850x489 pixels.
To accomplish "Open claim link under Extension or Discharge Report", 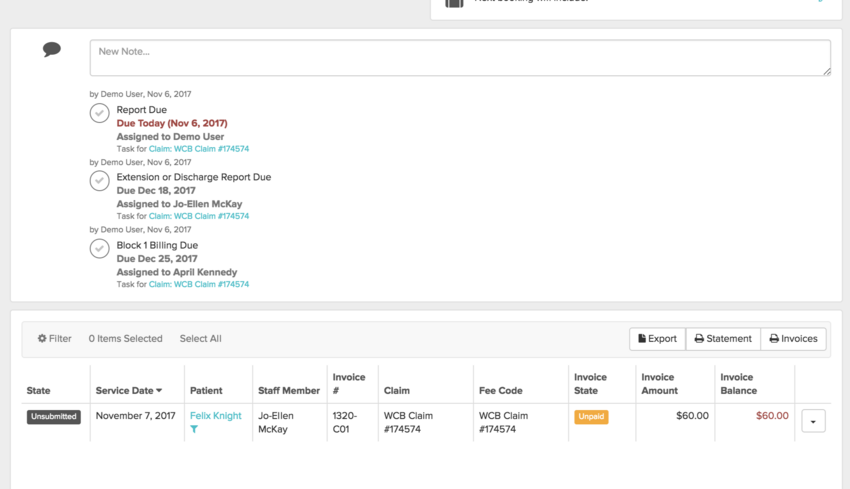I will [199, 216].
